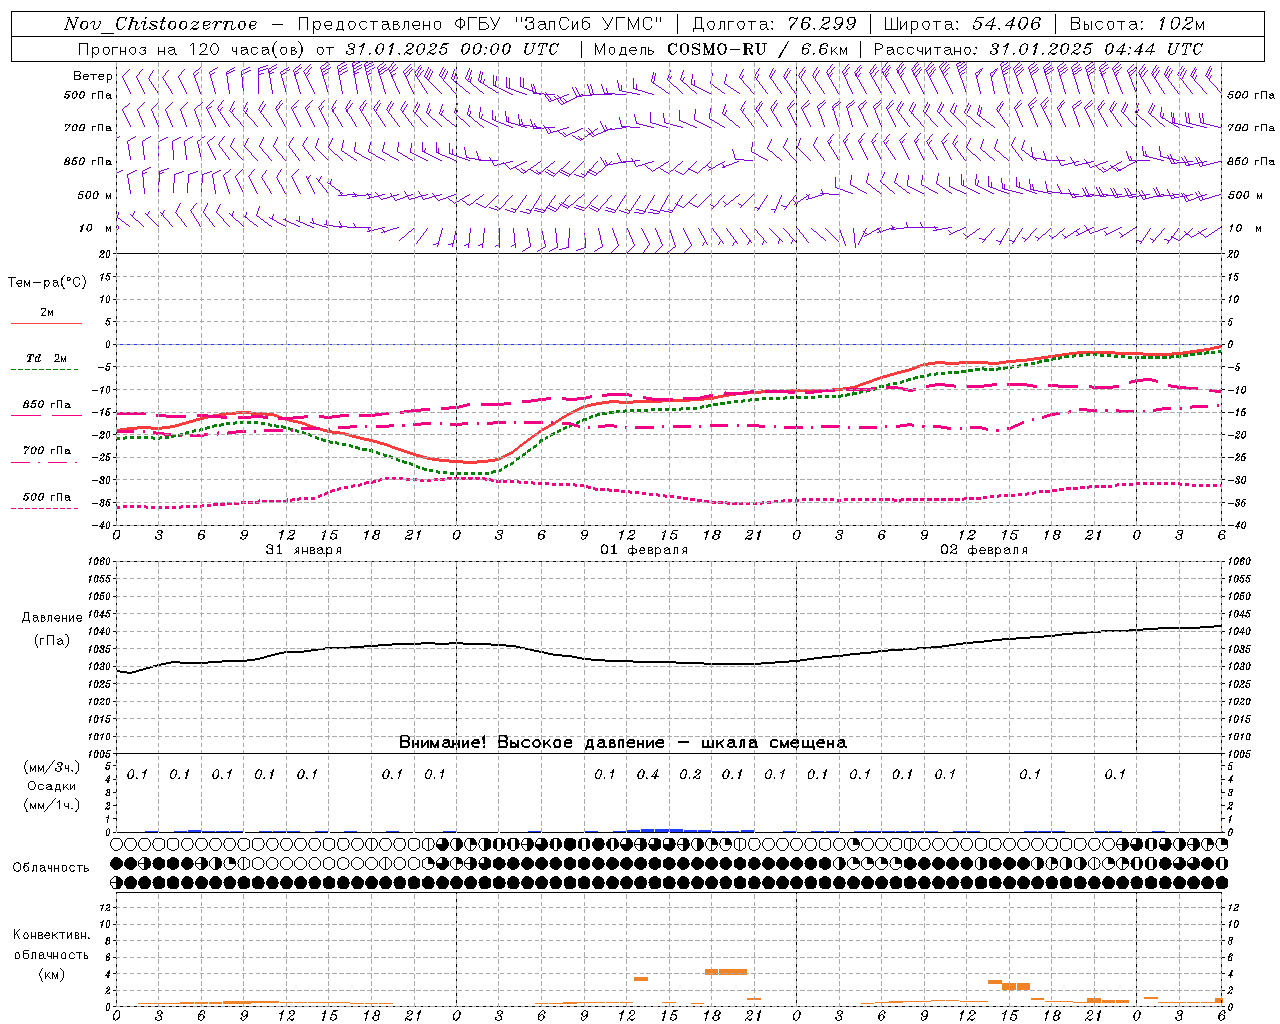Click the 700 гПа temperature legend entry

(47, 451)
